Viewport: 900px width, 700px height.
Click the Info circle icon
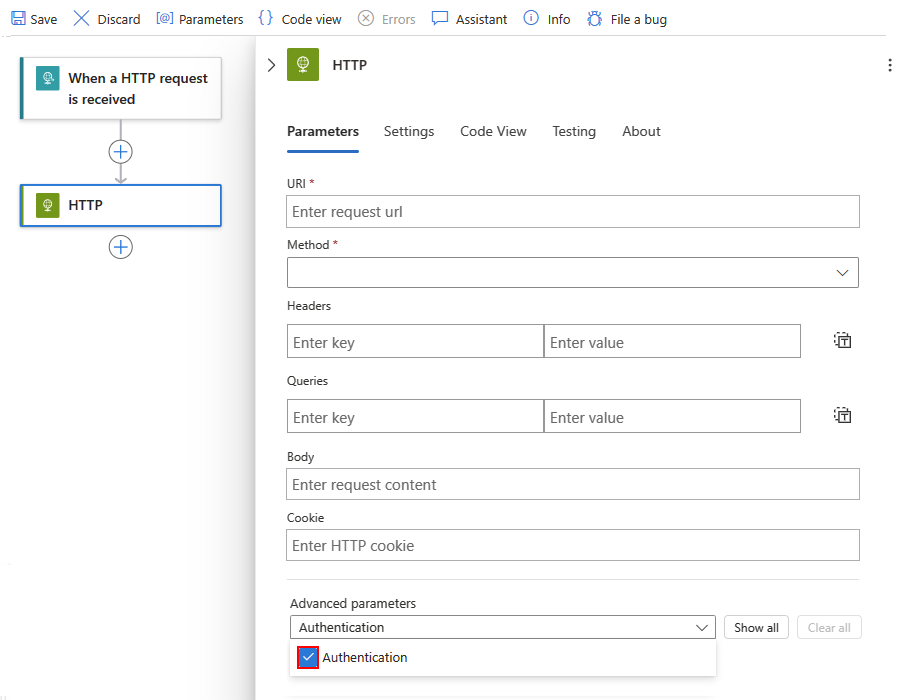[x=531, y=19]
